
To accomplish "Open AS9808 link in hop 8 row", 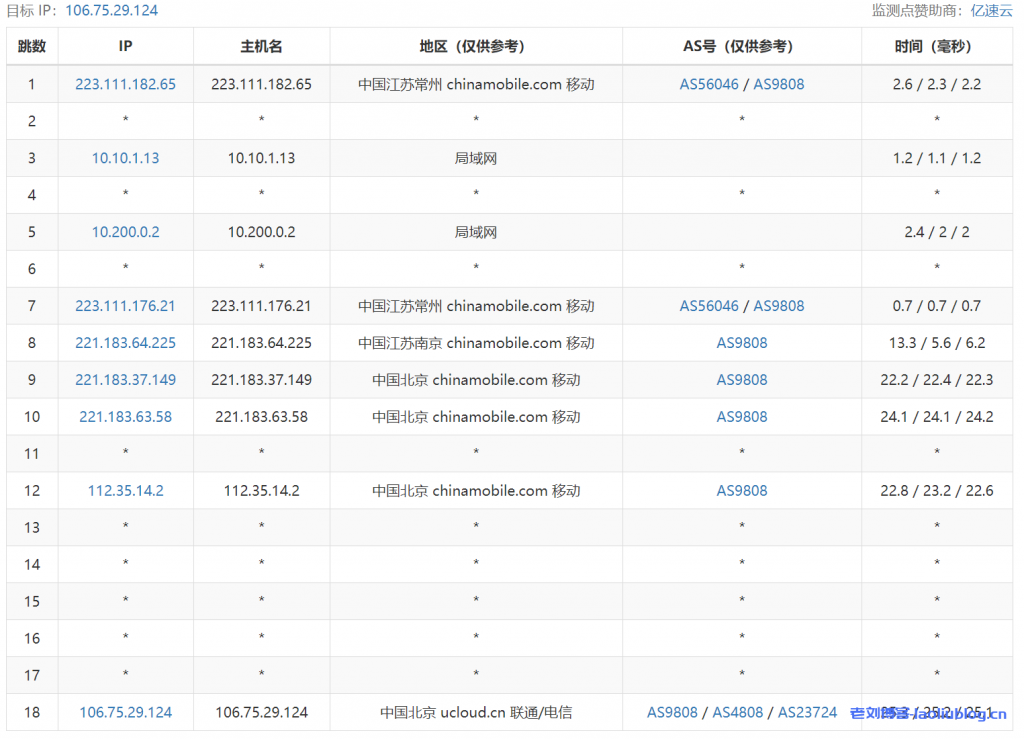I will pyautogui.click(x=742, y=343).
